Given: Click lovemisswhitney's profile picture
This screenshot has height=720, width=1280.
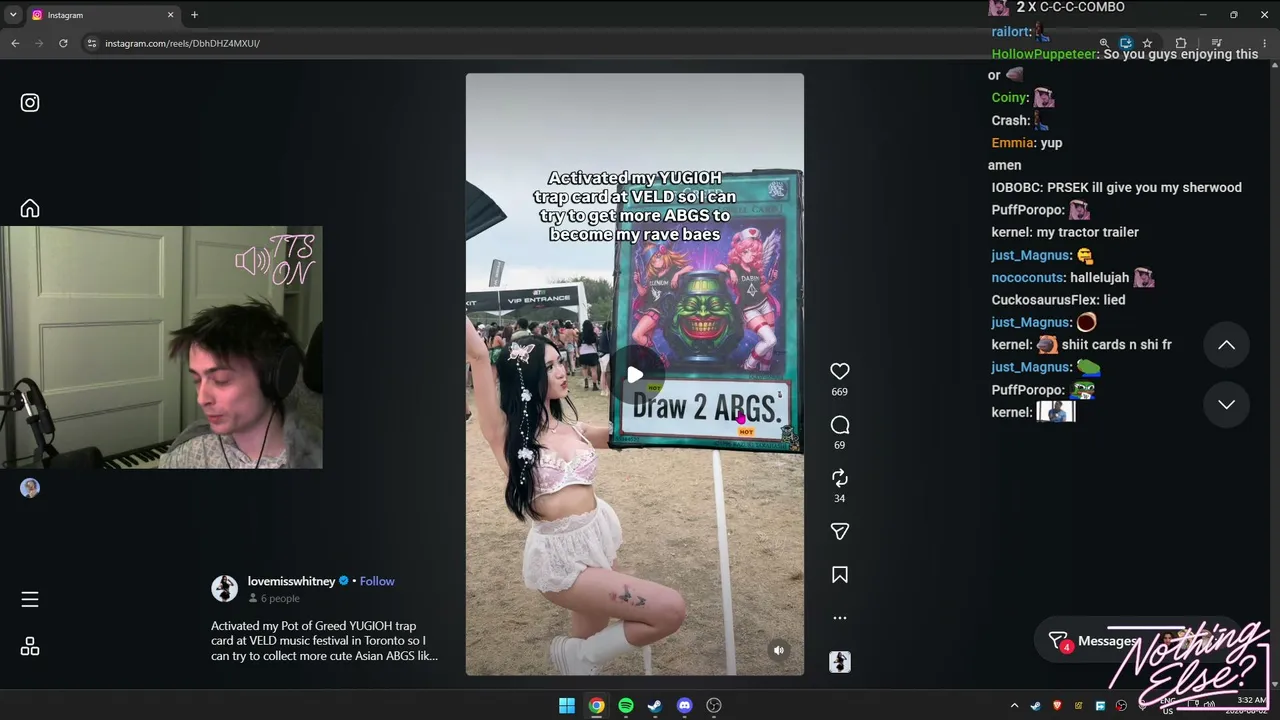Looking at the screenshot, I should [224, 588].
